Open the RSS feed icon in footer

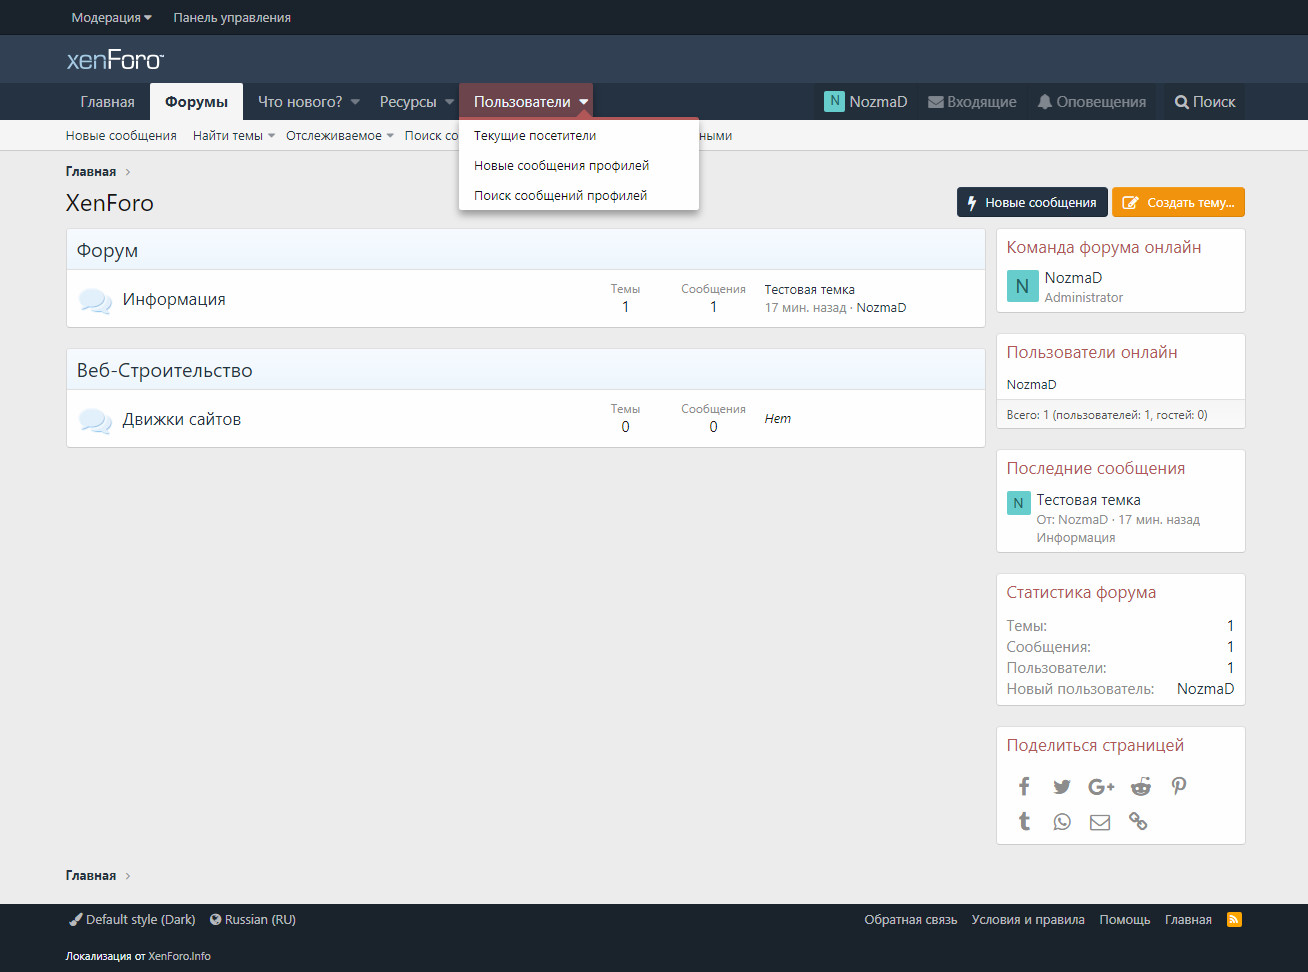click(x=1234, y=920)
